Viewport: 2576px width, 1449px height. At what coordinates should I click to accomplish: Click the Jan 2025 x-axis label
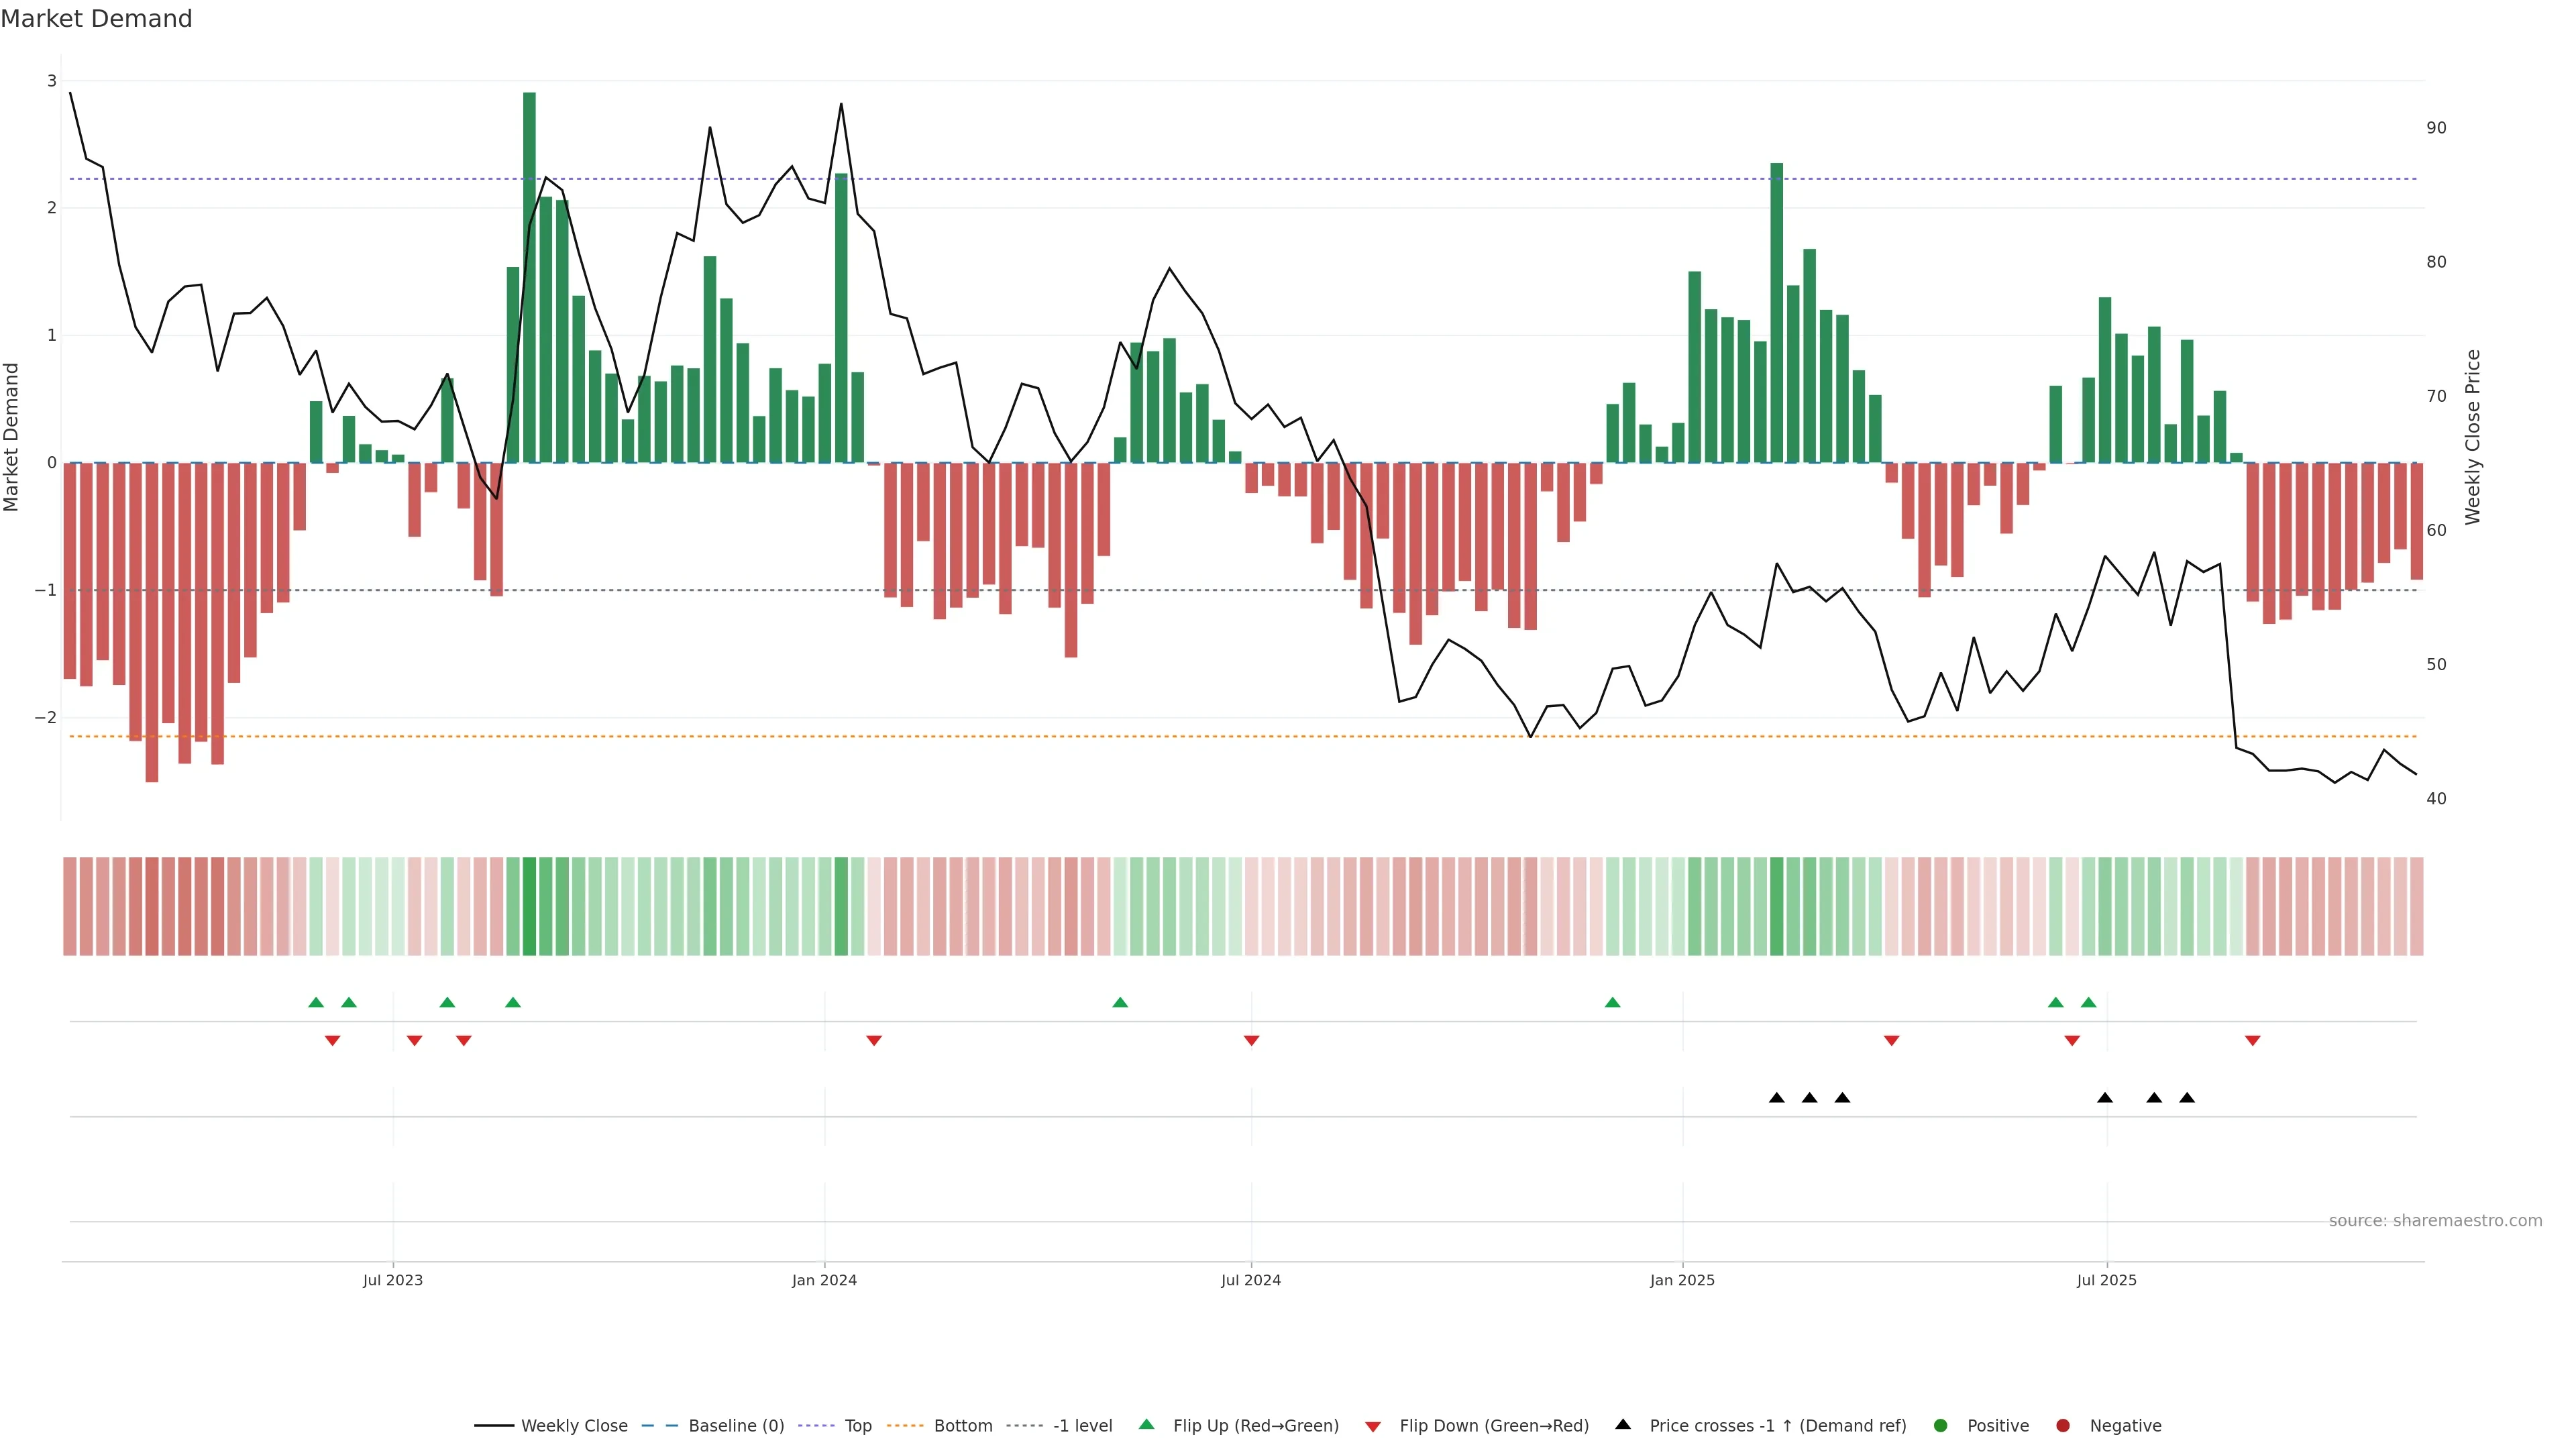point(1682,1280)
